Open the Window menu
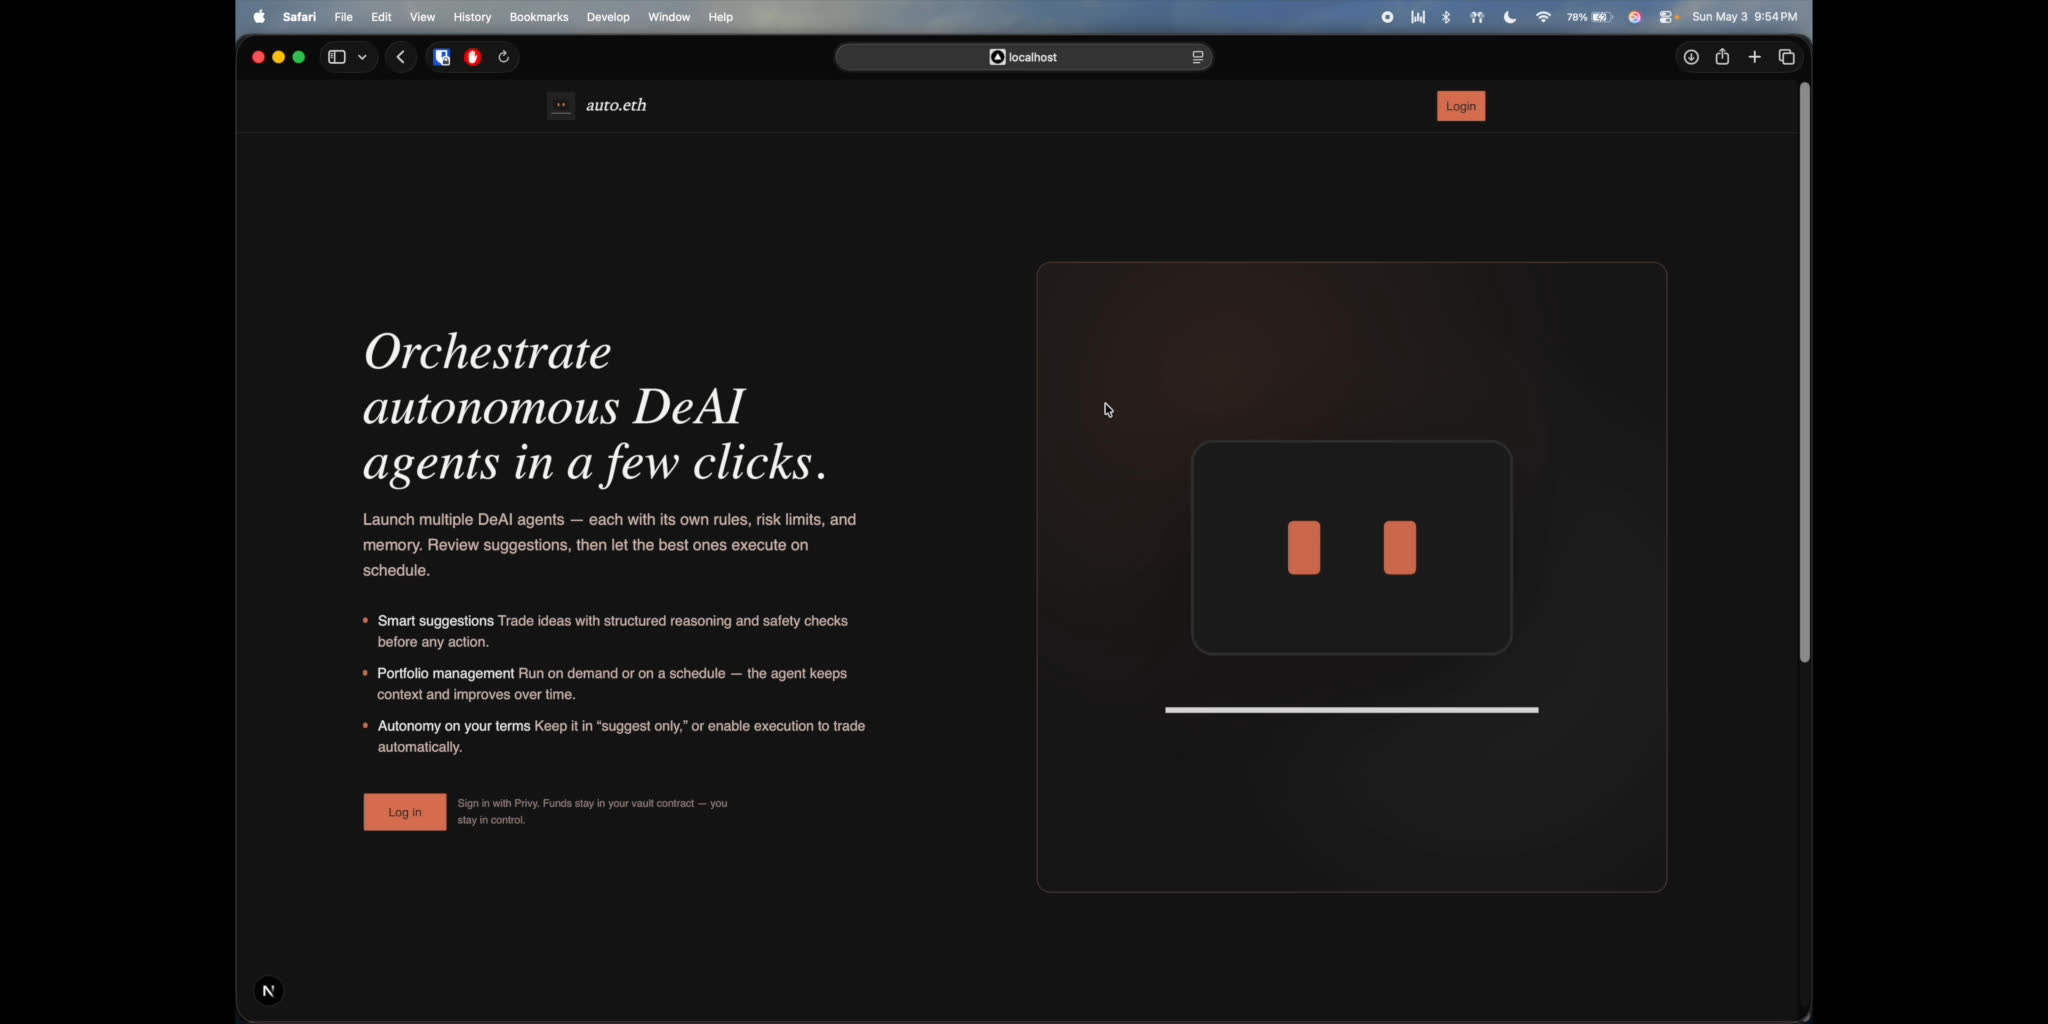This screenshot has width=2048, height=1024. 669,17
